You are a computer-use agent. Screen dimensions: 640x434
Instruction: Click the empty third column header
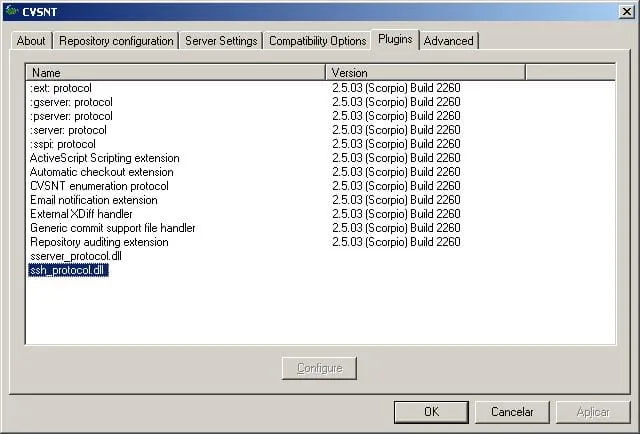pyautogui.click(x=570, y=72)
